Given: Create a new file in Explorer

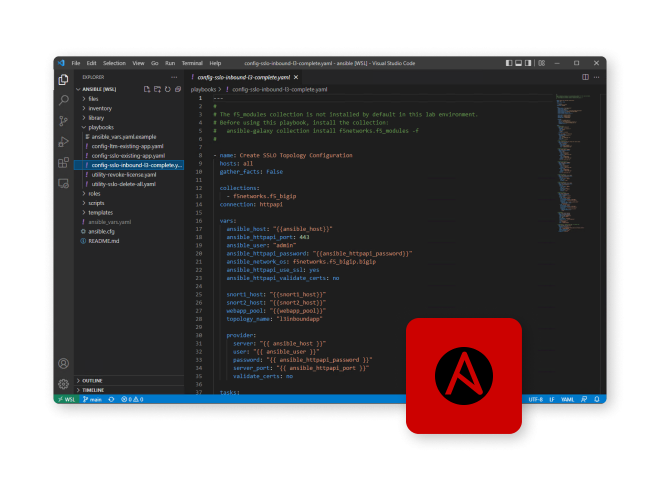Looking at the screenshot, I should [x=147, y=89].
